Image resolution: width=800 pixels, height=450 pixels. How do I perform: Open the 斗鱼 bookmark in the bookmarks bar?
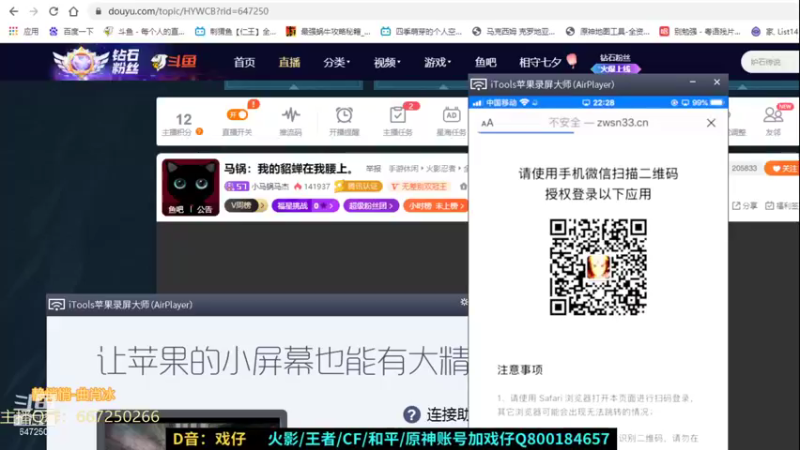[144, 32]
